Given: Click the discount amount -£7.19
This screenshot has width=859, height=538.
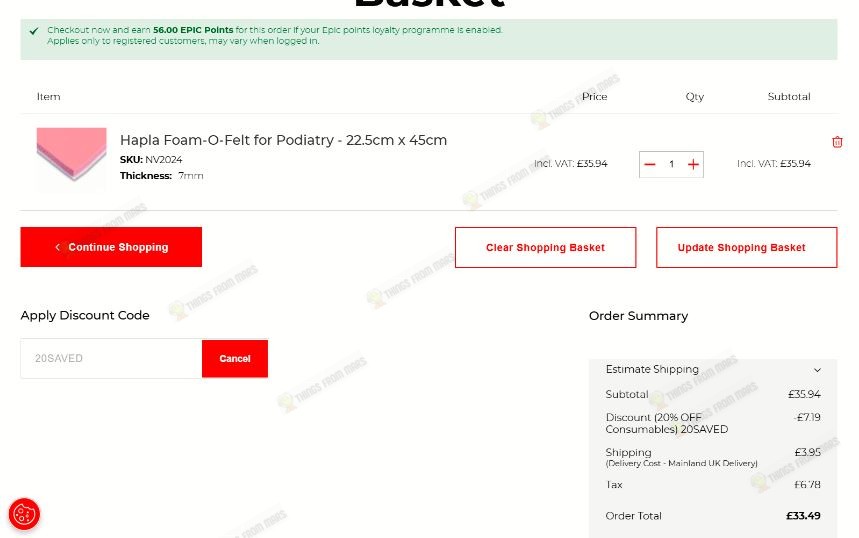Looking at the screenshot, I should click(807, 417).
